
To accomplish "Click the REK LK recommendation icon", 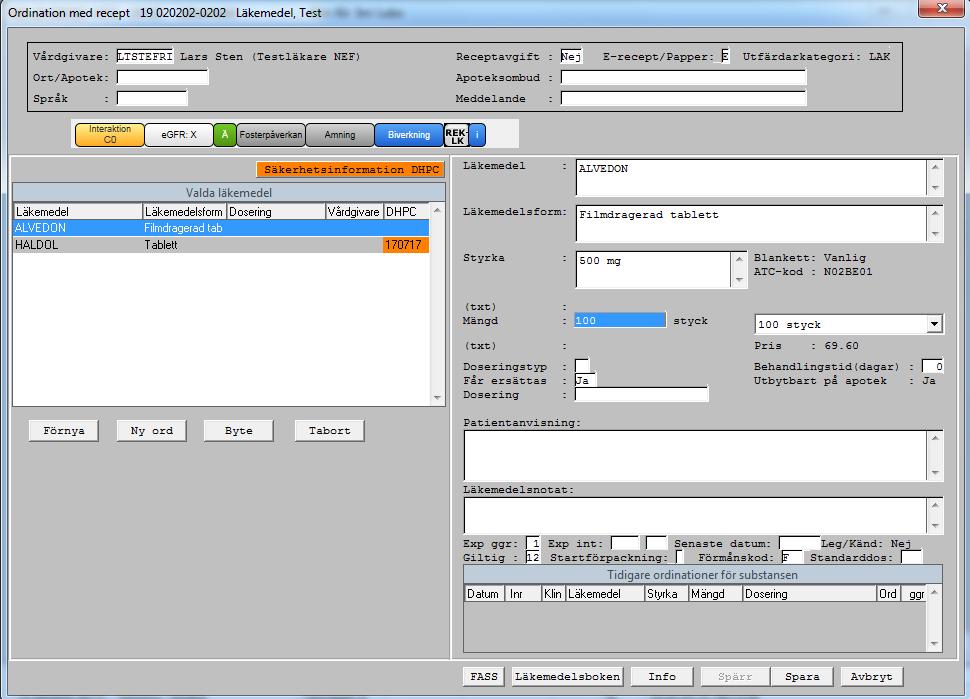I will [457, 135].
